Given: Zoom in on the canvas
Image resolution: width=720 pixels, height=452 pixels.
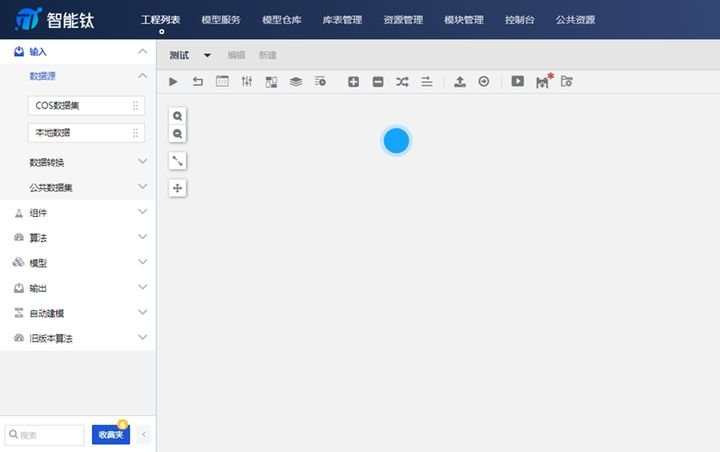Looking at the screenshot, I should [177, 116].
